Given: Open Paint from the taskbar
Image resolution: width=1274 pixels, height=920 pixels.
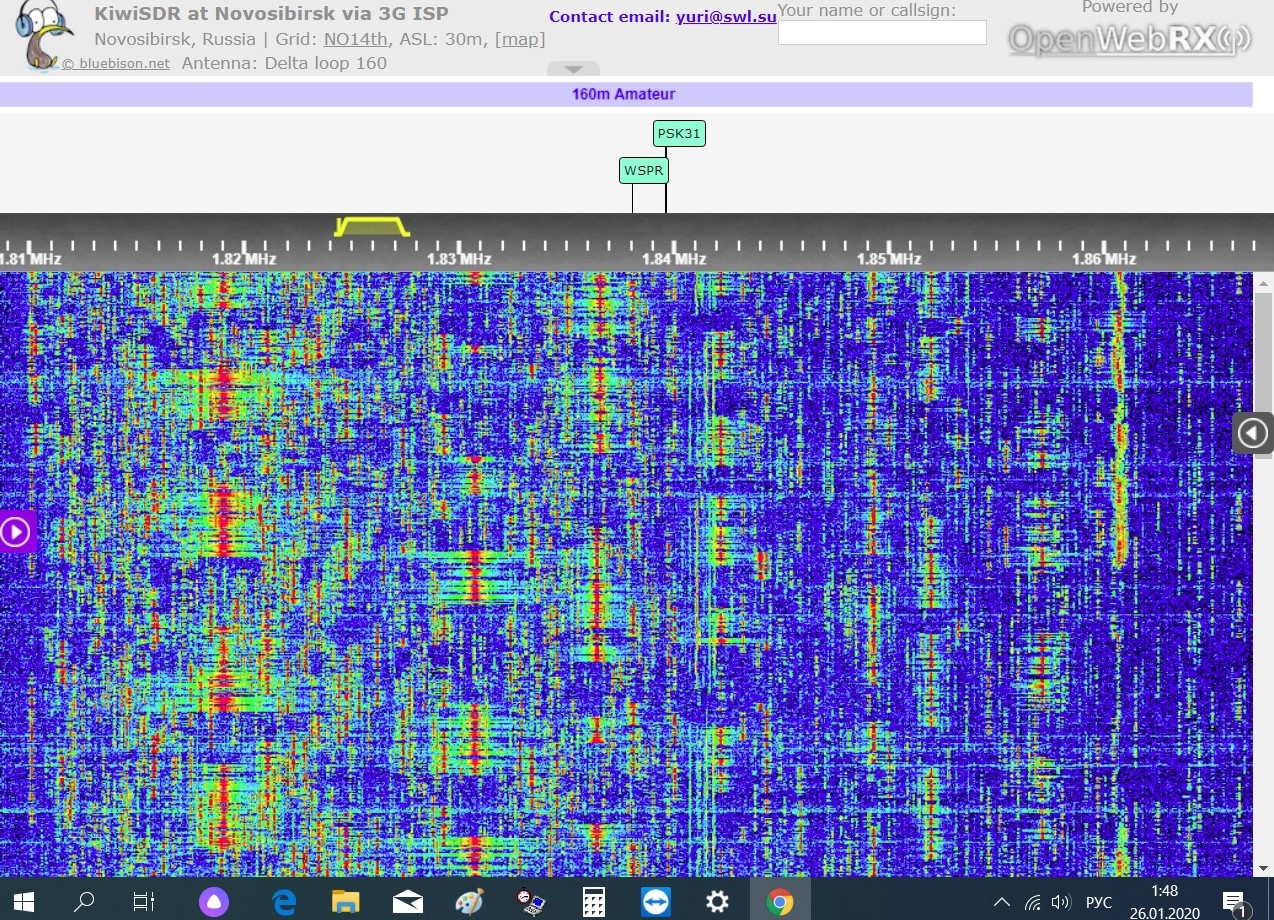Looking at the screenshot, I should 469,902.
